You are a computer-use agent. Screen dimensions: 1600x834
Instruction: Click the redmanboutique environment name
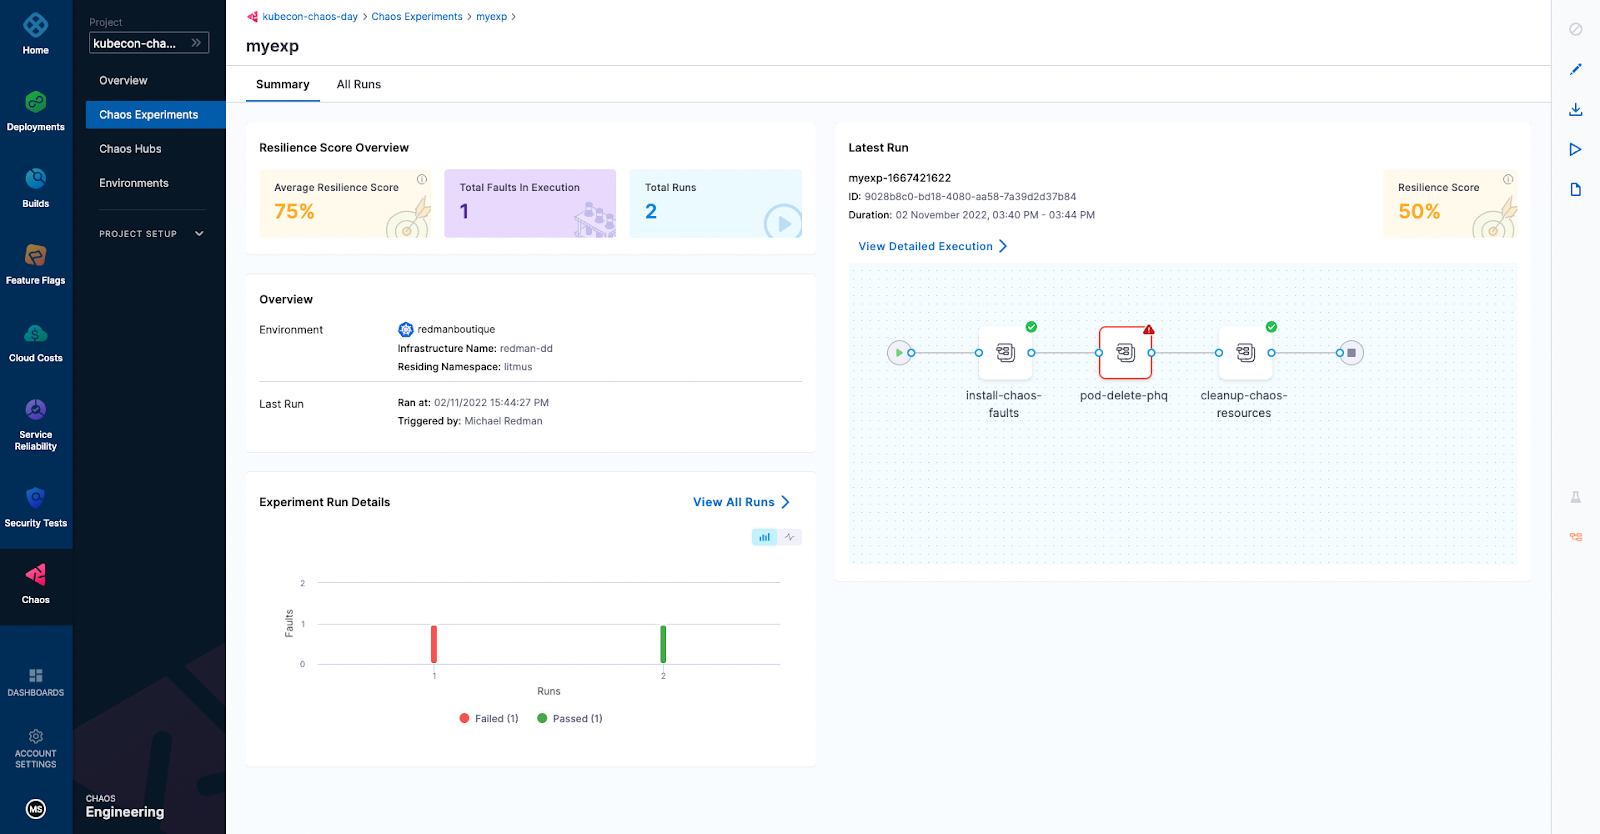pyautogui.click(x=456, y=329)
